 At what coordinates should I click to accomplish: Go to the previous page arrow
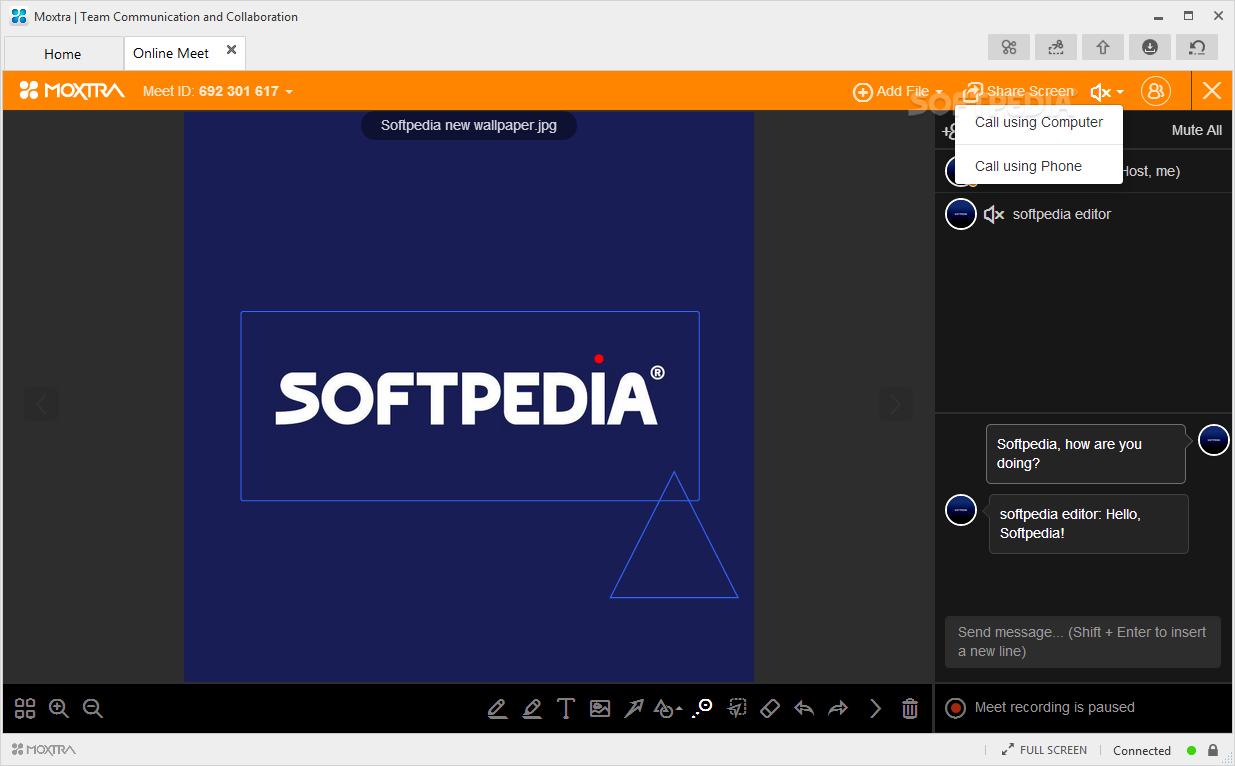coord(41,404)
